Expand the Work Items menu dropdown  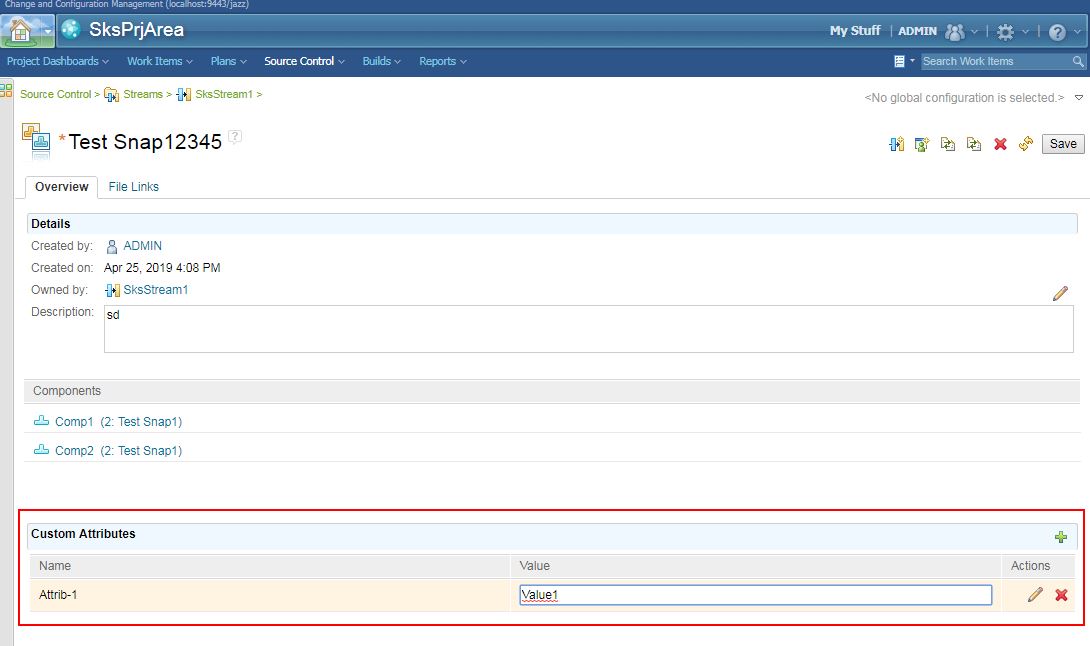[158, 61]
